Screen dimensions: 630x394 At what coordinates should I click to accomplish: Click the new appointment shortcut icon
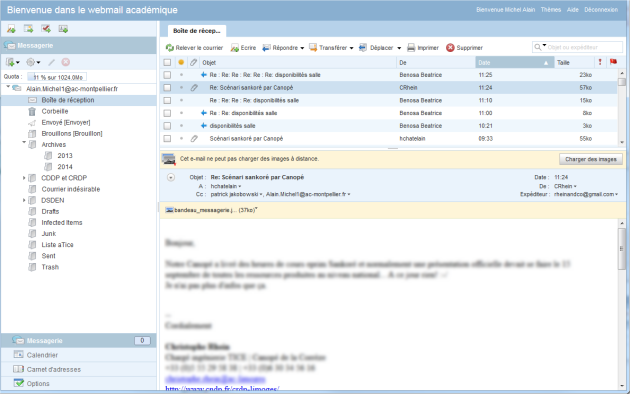pyautogui.click(x=28, y=29)
